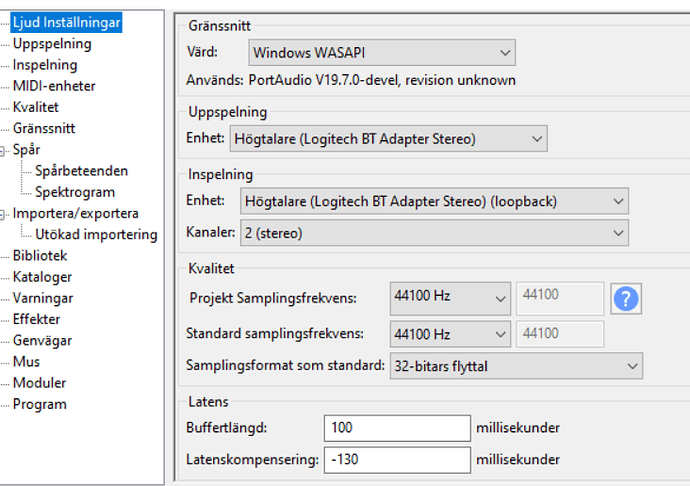Select Uppspelning in the settings tree

[x=52, y=44]
